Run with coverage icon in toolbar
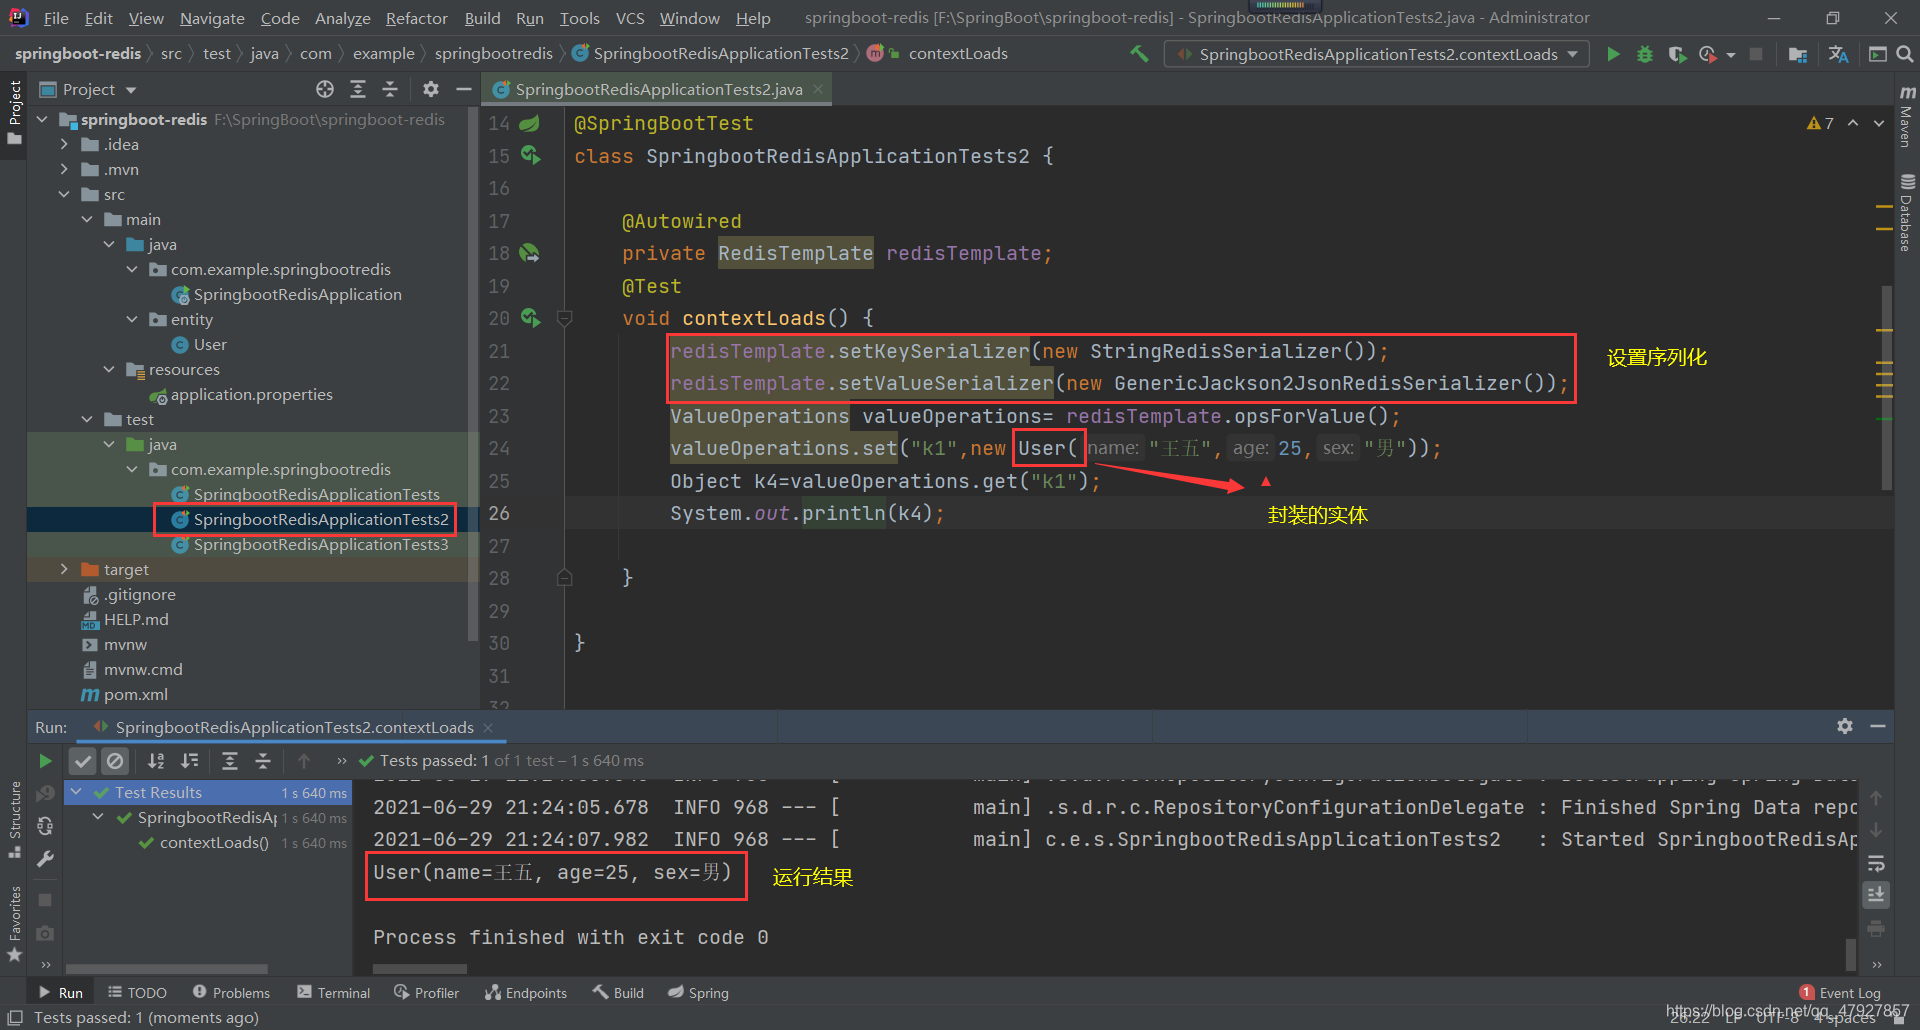The image size is (1920, 1030). (1677, 54)
